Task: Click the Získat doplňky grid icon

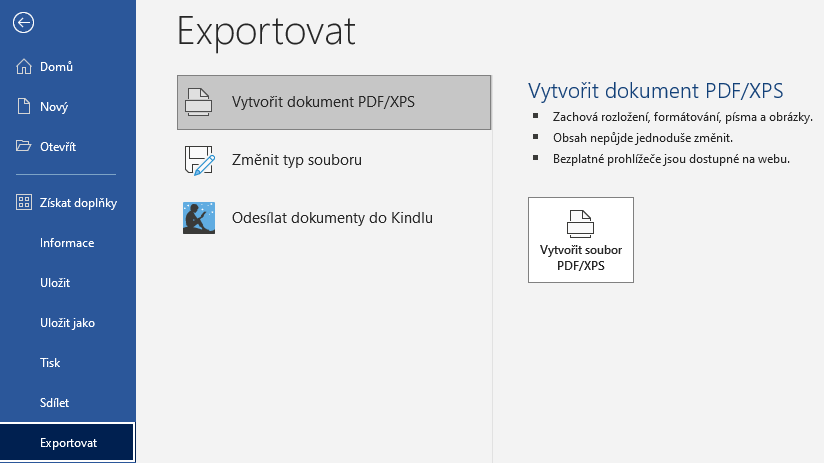Action: (24, 202)
